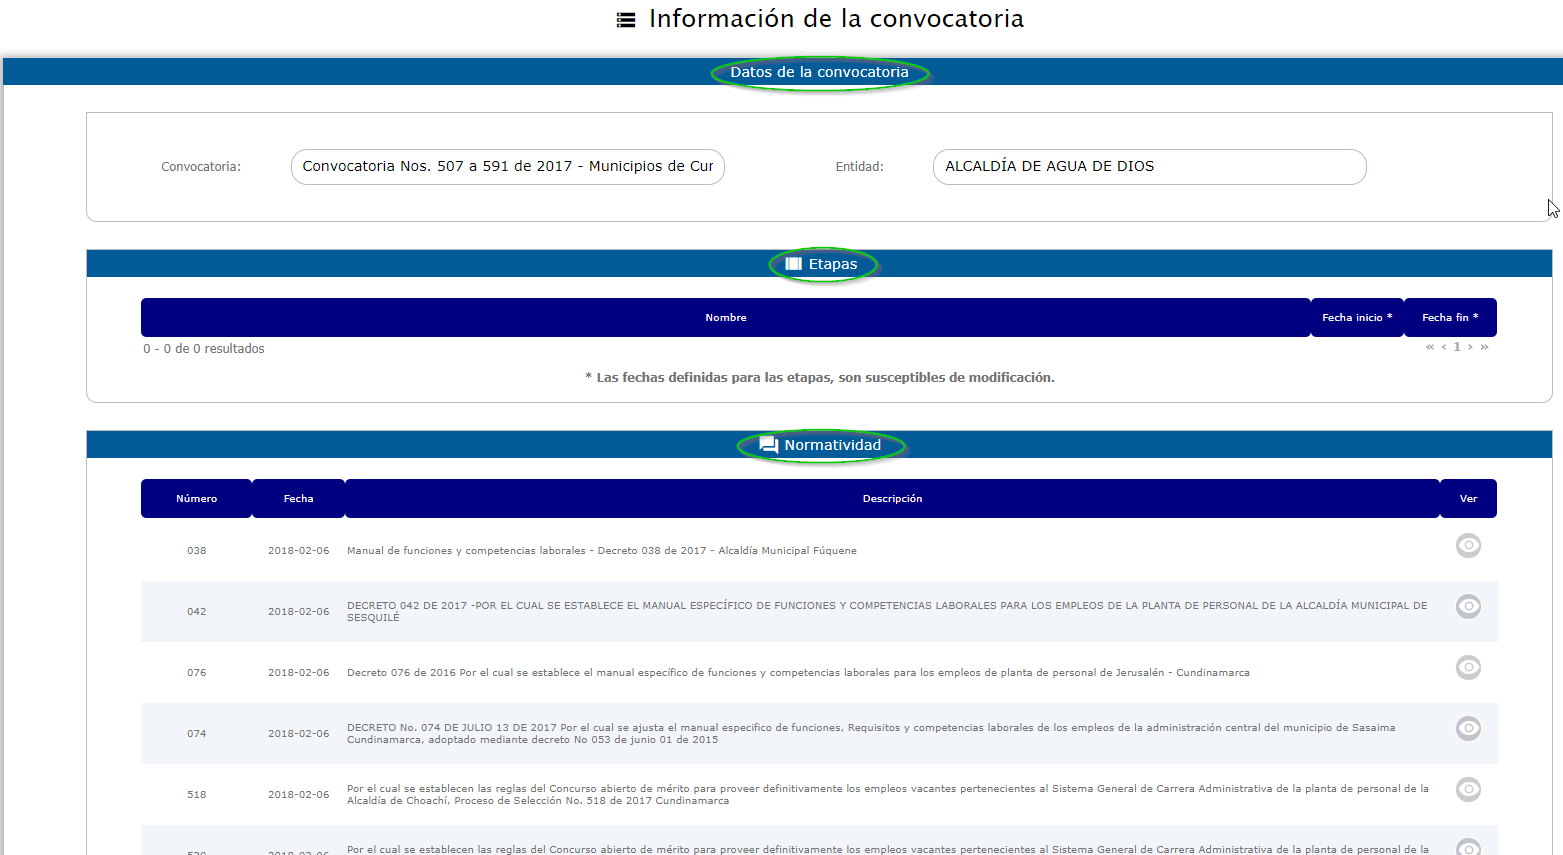Open eye icon for Decreto 076 Jerusalén
Viewport: 1563px width, 855px height.
click(x=1468, y=668)
